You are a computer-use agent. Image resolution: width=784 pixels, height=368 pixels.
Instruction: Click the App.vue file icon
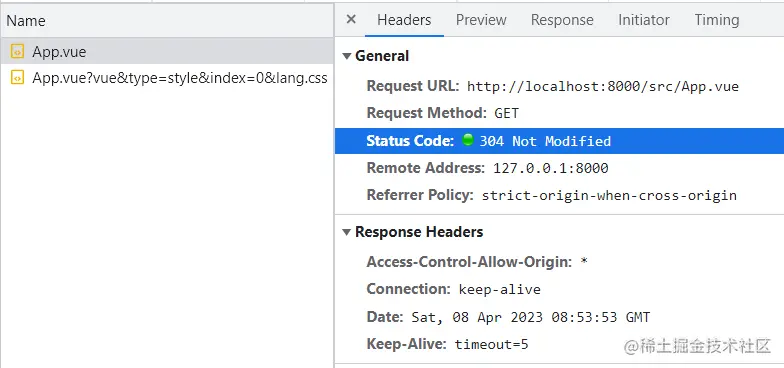(18, 52)
